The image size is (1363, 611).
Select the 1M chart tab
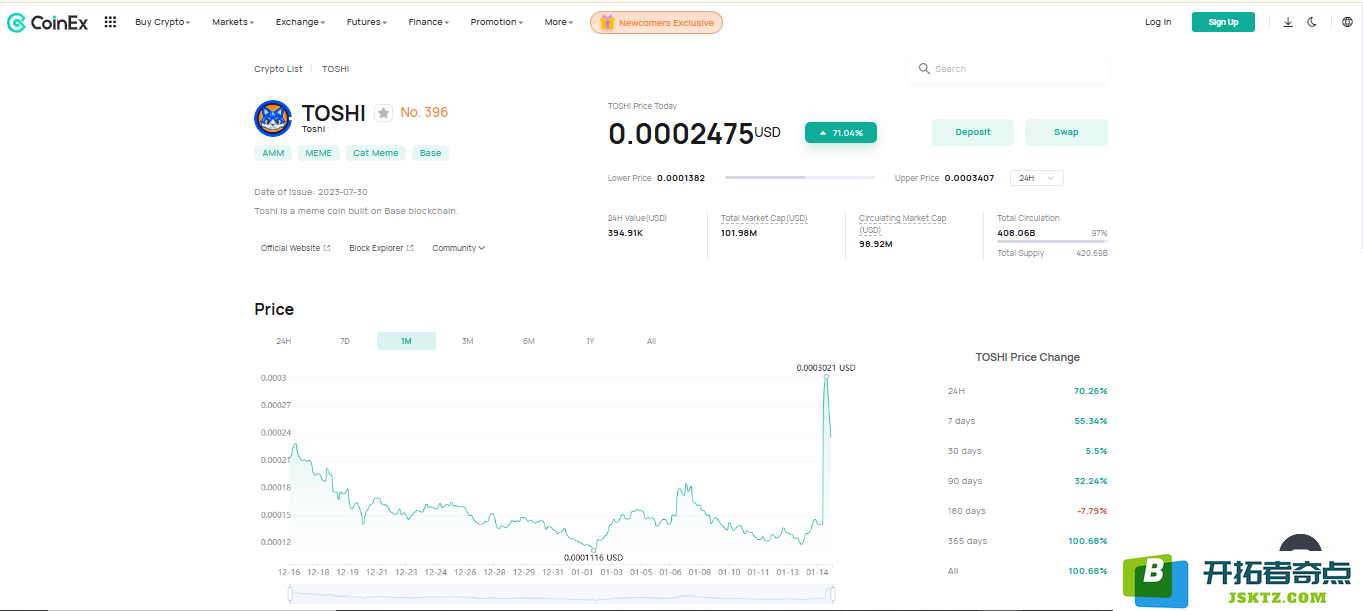pos(406,341)
